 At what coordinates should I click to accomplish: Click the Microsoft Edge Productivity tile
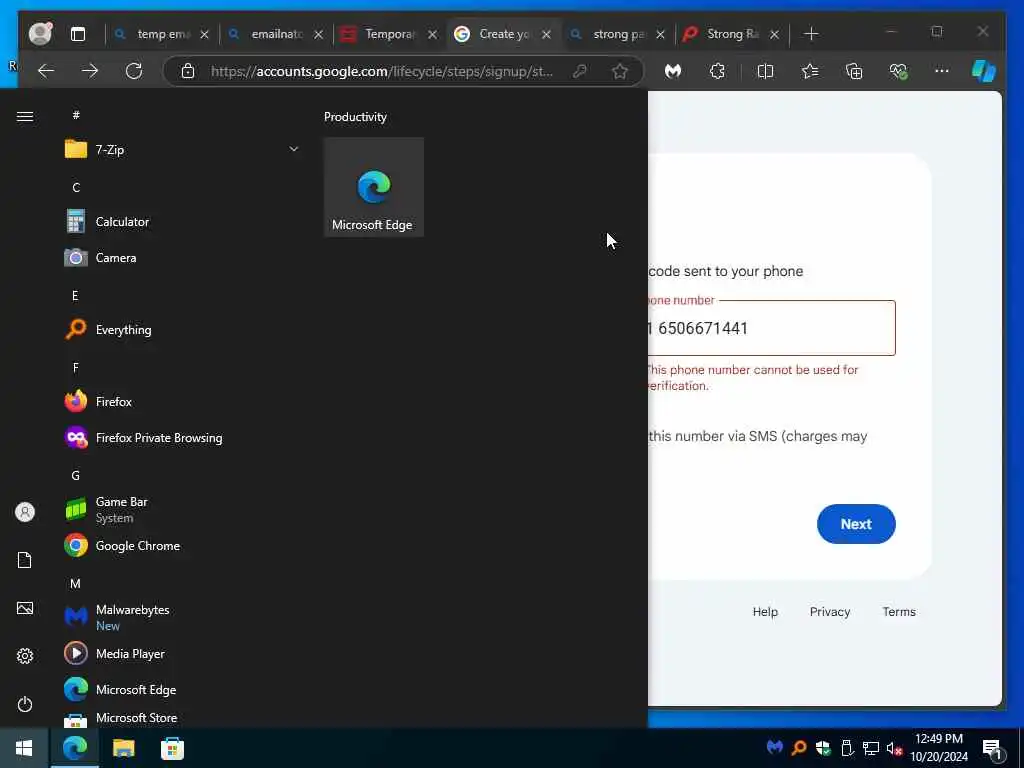click(x=374, y=187)
